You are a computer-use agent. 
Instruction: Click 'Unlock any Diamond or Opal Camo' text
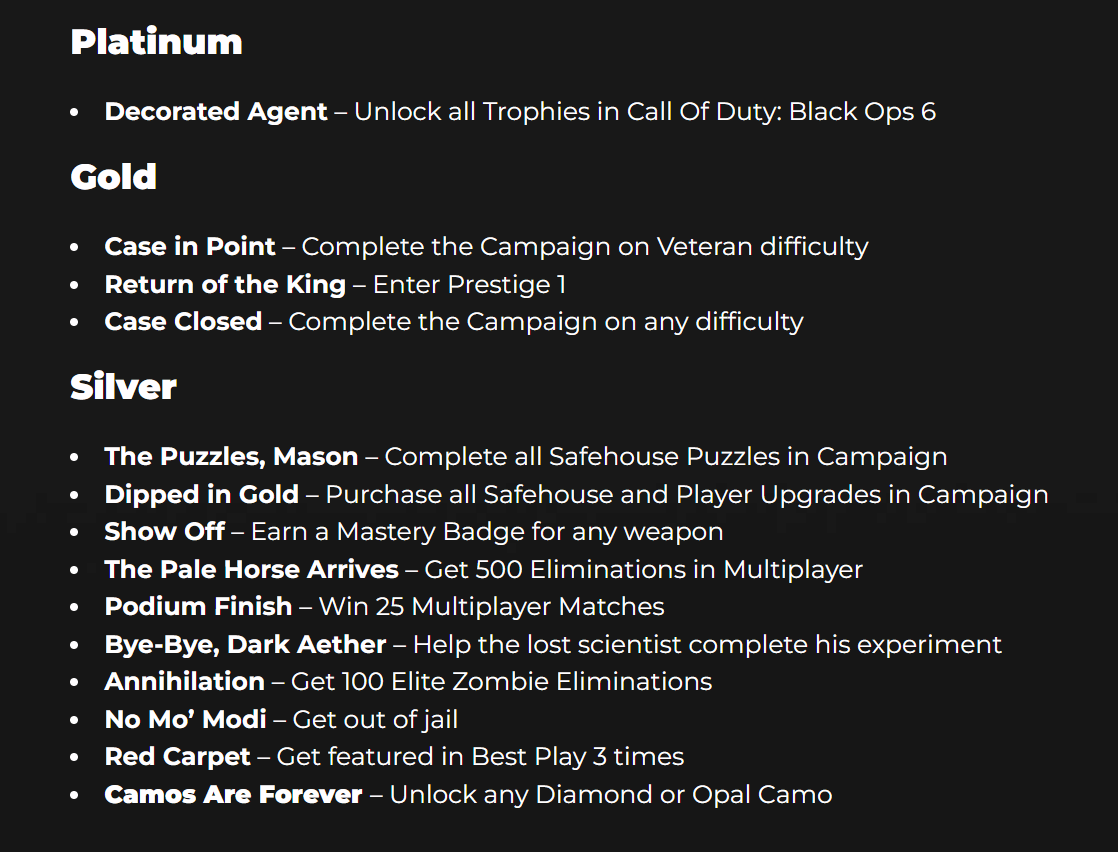pos(611,794)
